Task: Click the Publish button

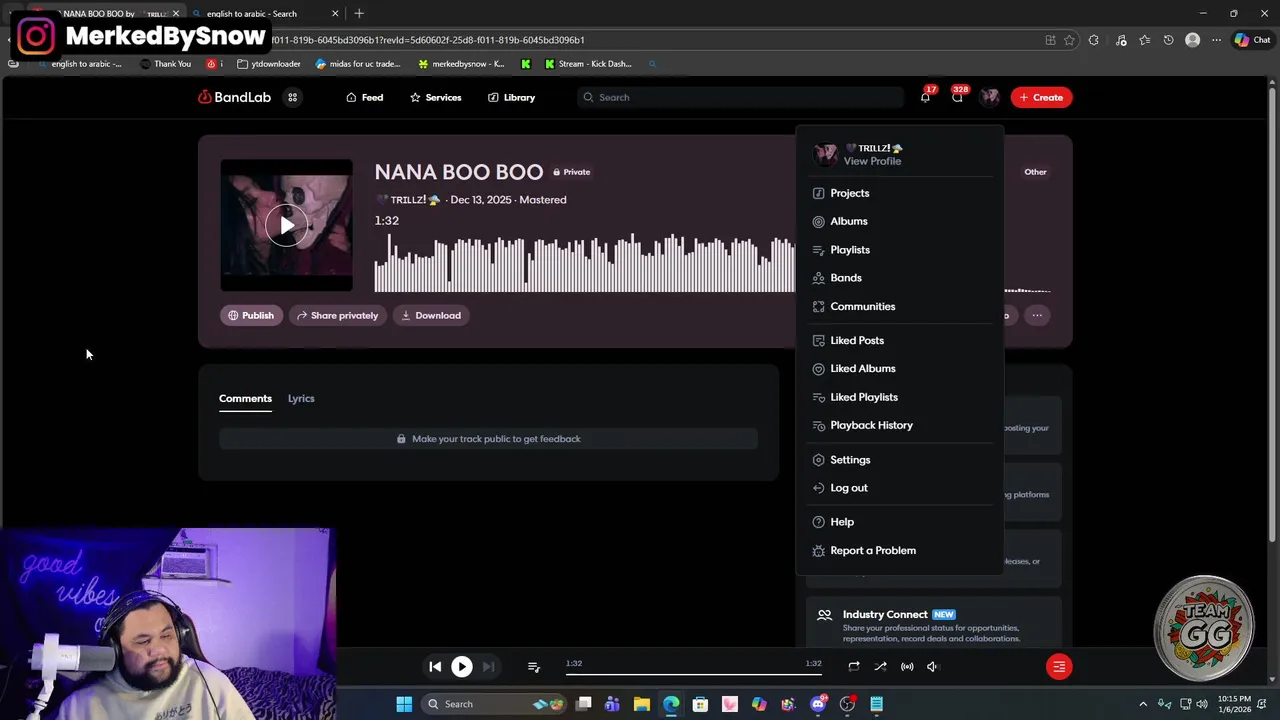Action: click(251, 315)
